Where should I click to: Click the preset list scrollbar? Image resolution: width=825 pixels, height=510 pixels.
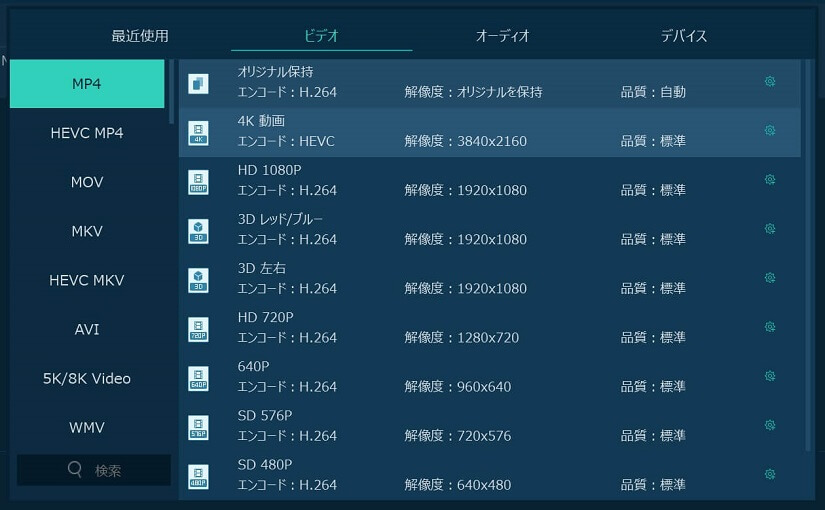[x=808, y=255]
